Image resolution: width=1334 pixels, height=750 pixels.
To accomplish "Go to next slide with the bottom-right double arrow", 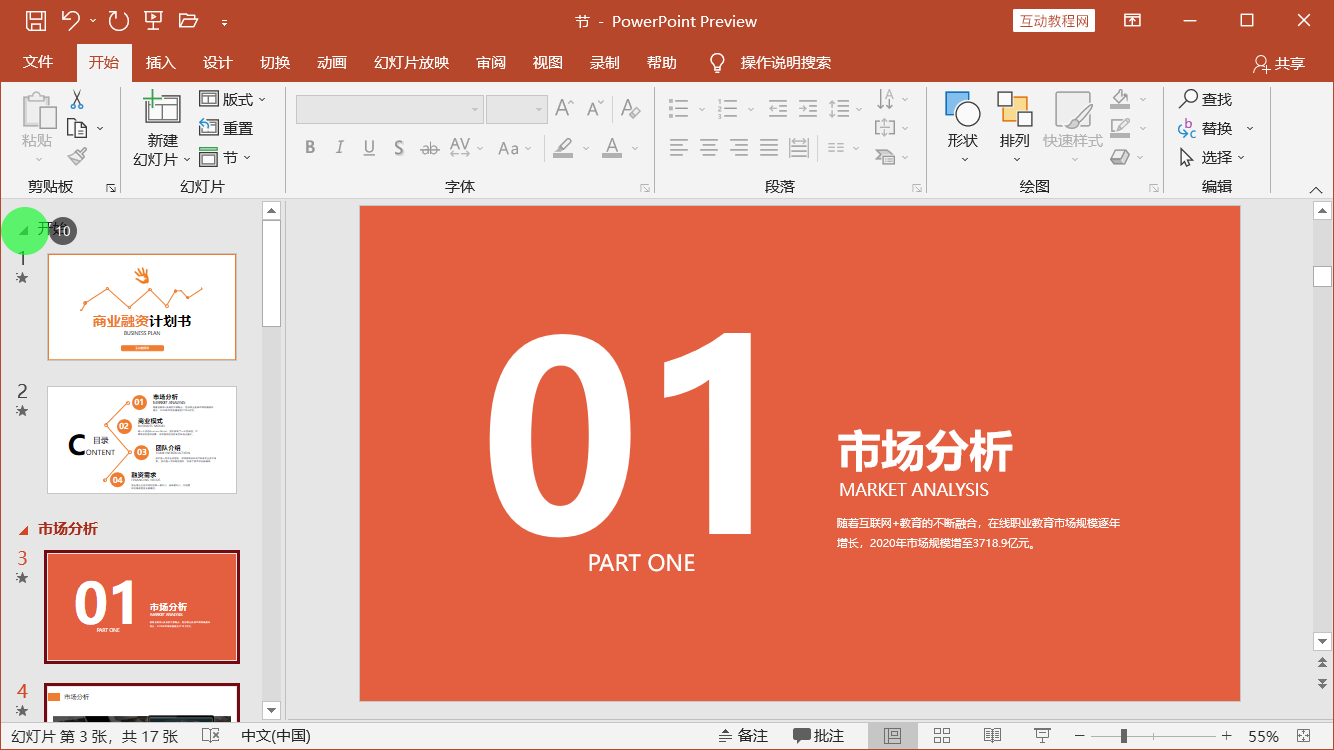I will [x=1323, y=683].
